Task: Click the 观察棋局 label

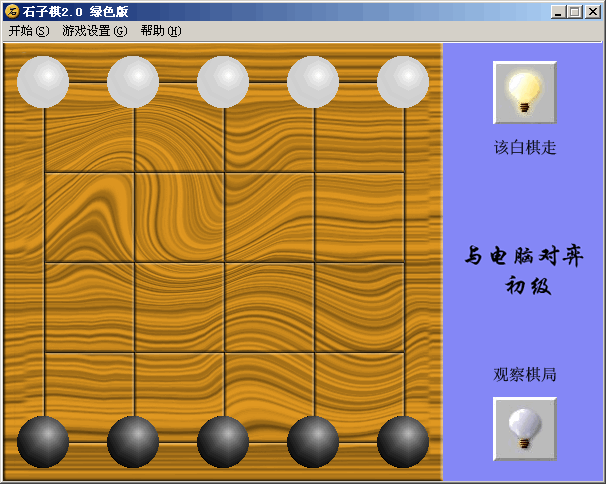Action: pos(524,375)
